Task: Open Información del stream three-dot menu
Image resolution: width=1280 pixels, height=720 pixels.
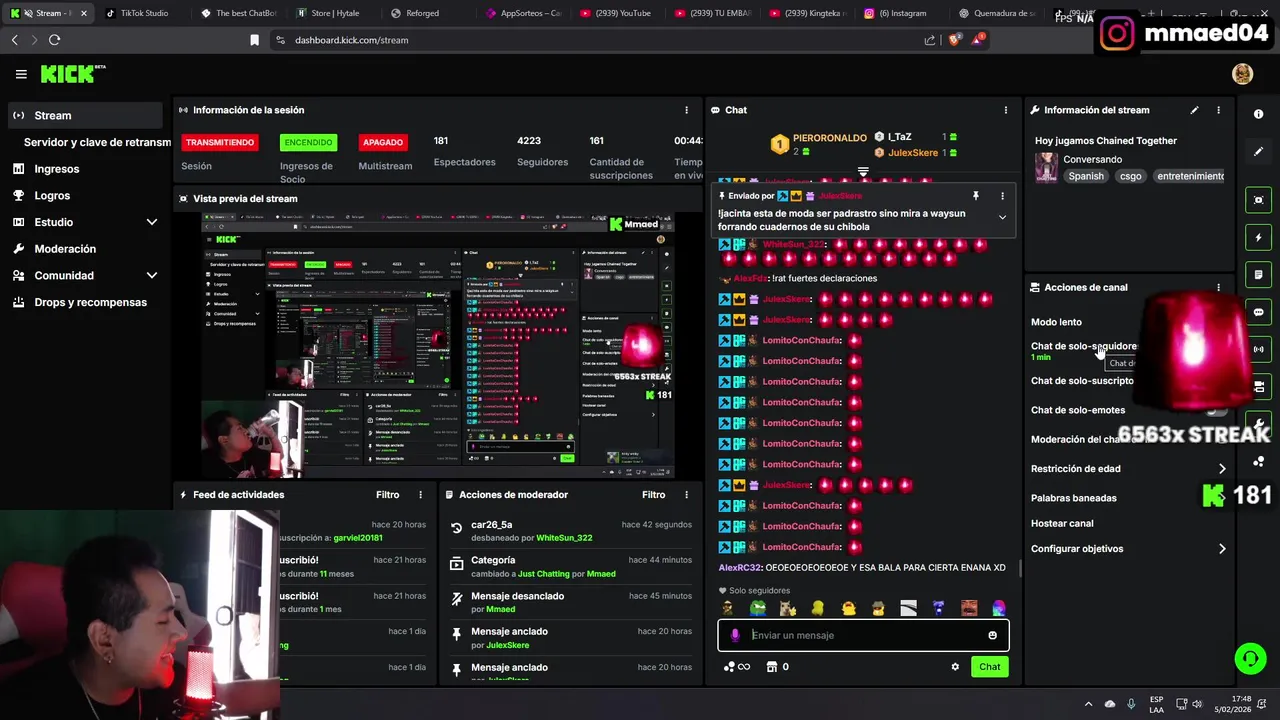Action: click(x=1218, y=110)
